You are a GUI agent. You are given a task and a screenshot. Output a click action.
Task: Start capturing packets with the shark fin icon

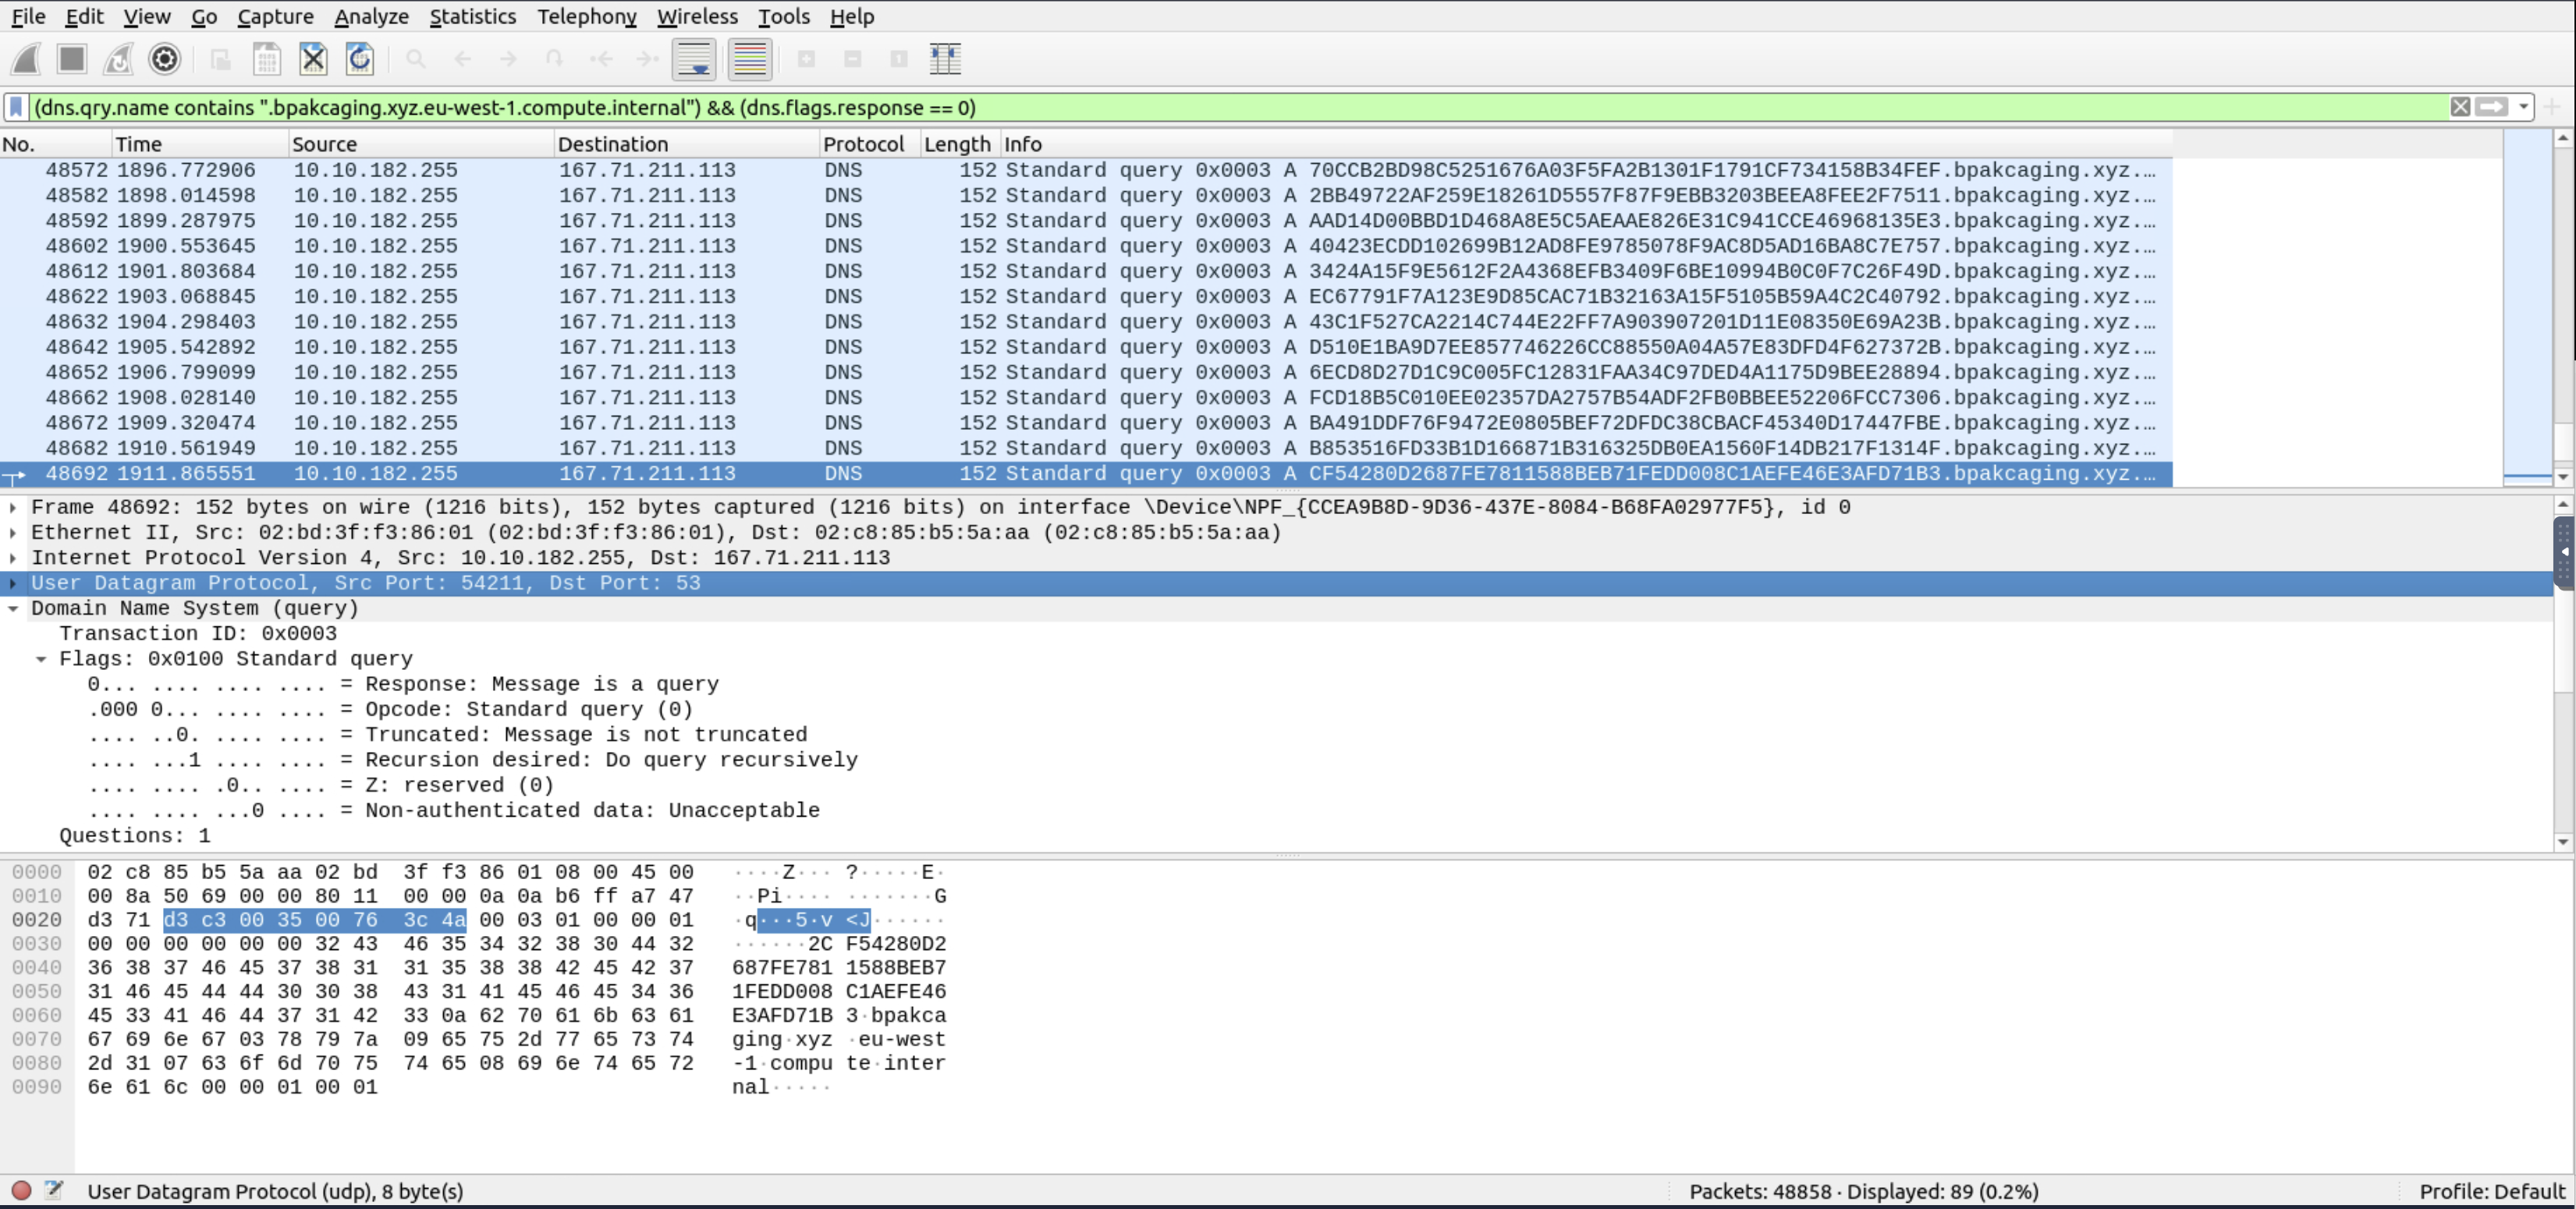coord(26,59)
